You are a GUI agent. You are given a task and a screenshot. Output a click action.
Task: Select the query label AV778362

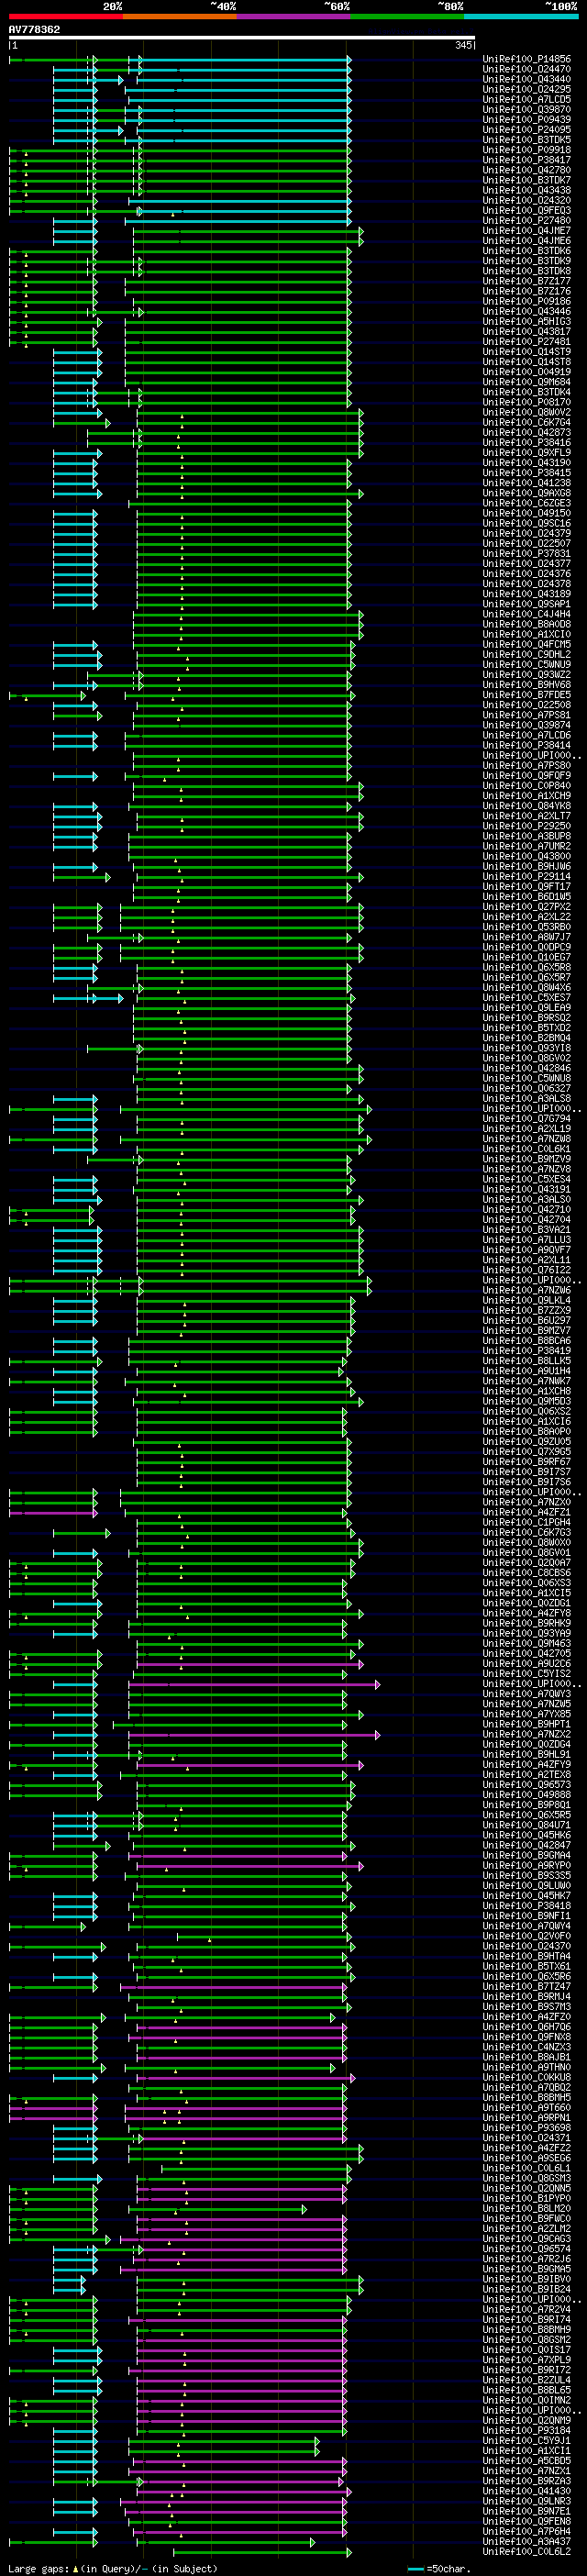pyautogui.click(x=34, y=29)
